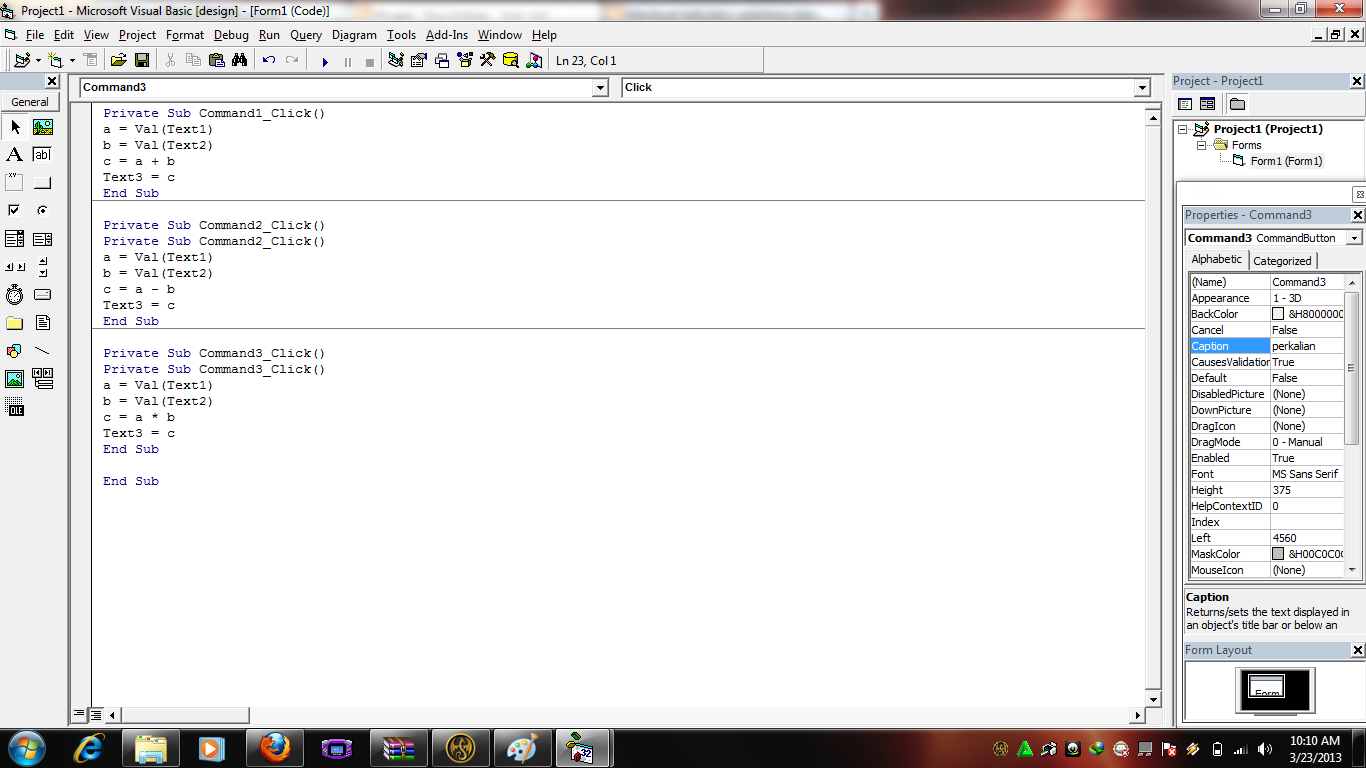Click View Code in the Project Explorer panel
Viewport: 1366px width, 768px height.
coord(1185,103)
